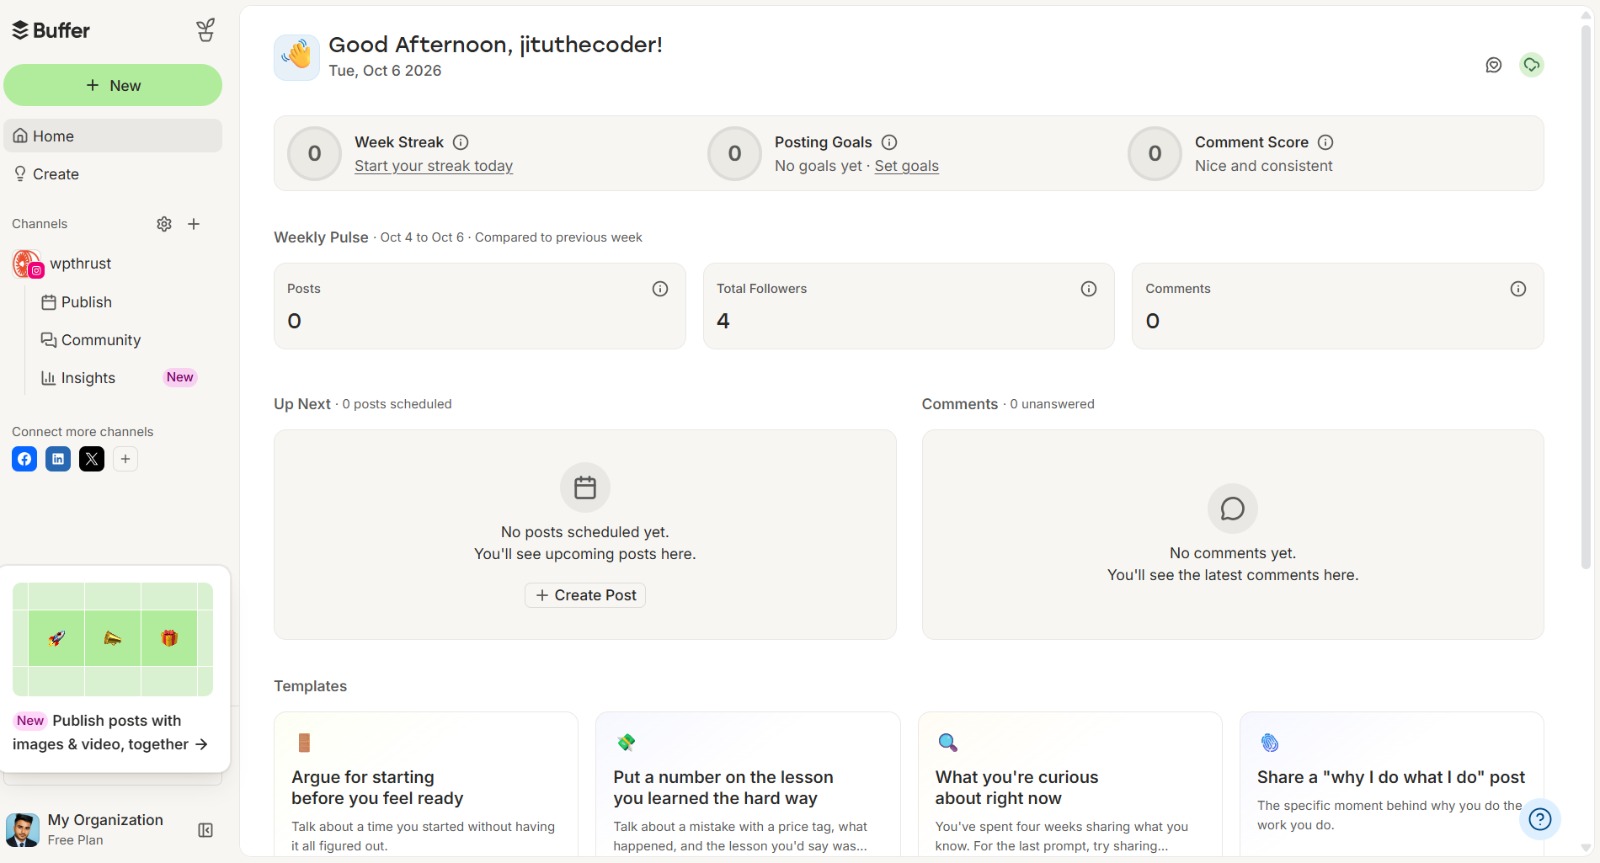Click the page vertical scrollbar
The image size is (1600, 863).
(1586, 297)
